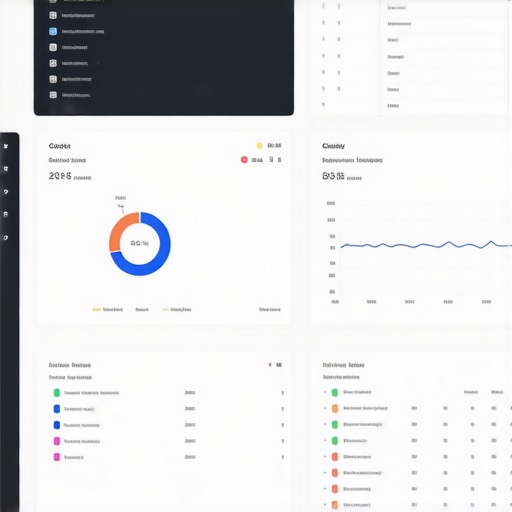Toggle the middle legend entry without a color marker

coord(142,310)
